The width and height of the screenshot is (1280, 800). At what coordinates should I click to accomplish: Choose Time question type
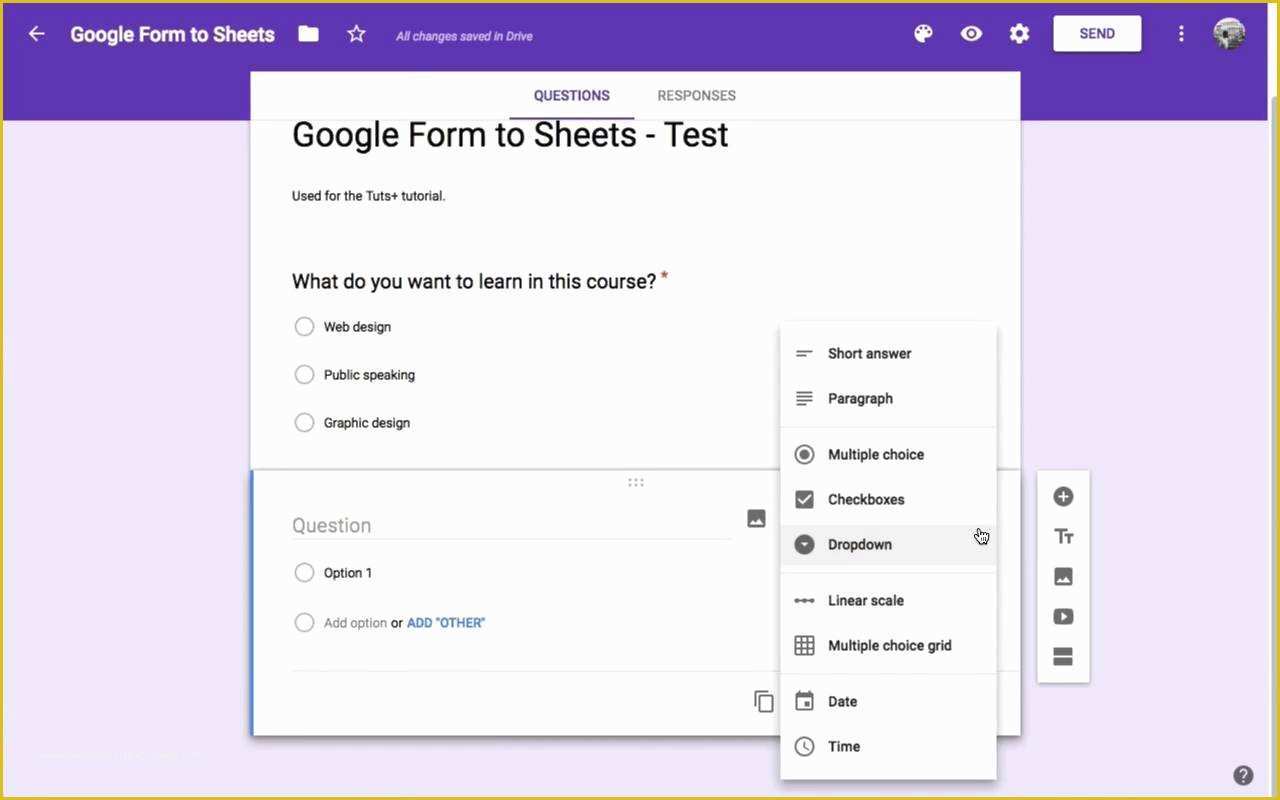click(x=888, y=746)
